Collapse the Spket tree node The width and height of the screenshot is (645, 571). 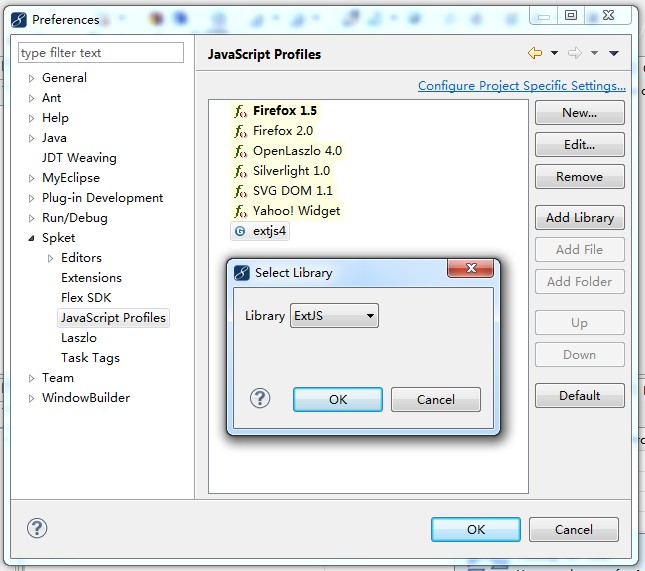click(x=31, y=238)
